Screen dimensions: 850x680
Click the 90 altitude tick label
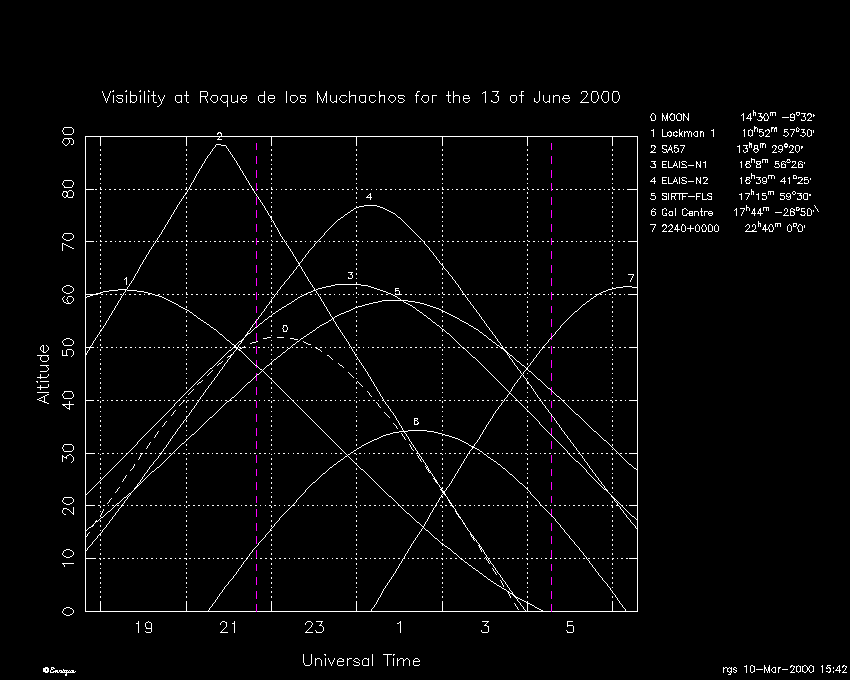[x=68, y=137]
